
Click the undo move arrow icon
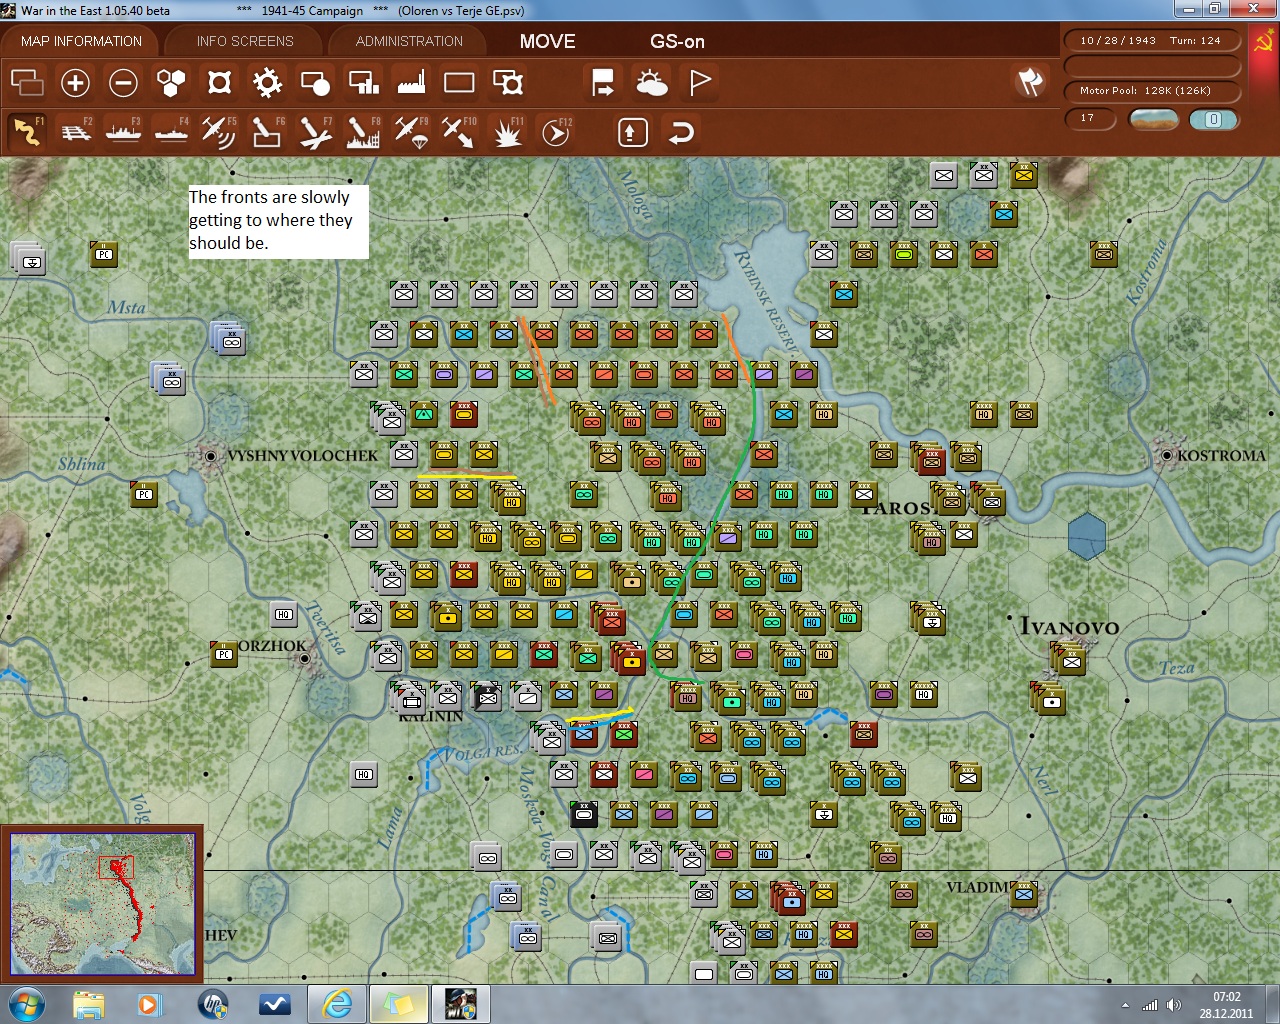pyautogui.click(x=681, y=132)
